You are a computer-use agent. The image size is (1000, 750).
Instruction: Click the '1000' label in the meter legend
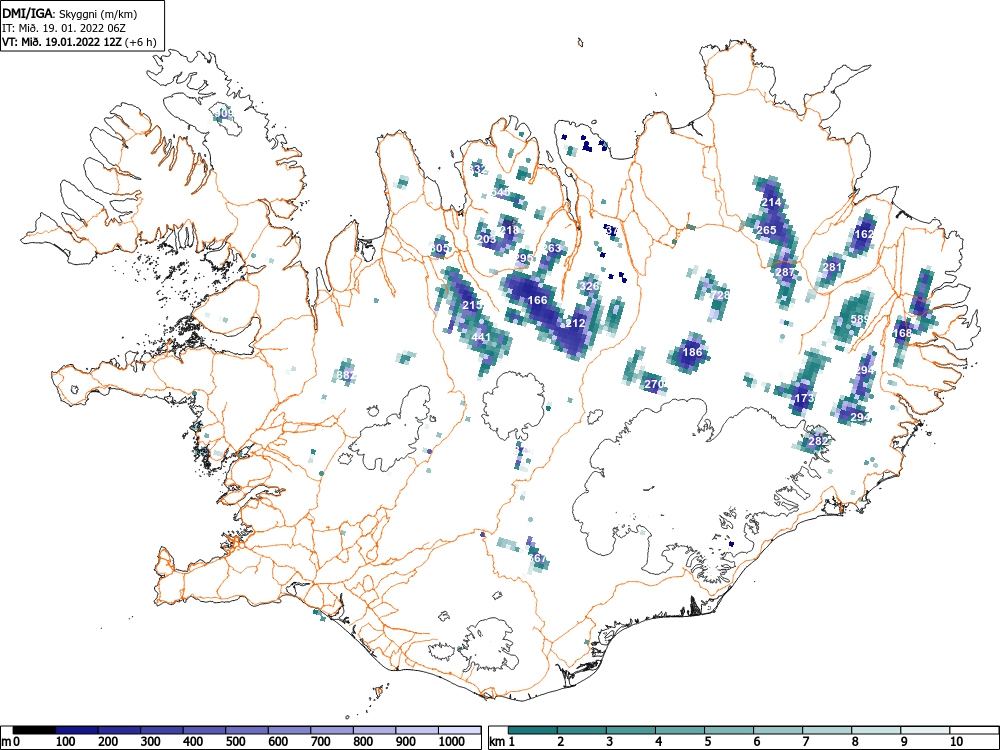click(x=452, y=742)
